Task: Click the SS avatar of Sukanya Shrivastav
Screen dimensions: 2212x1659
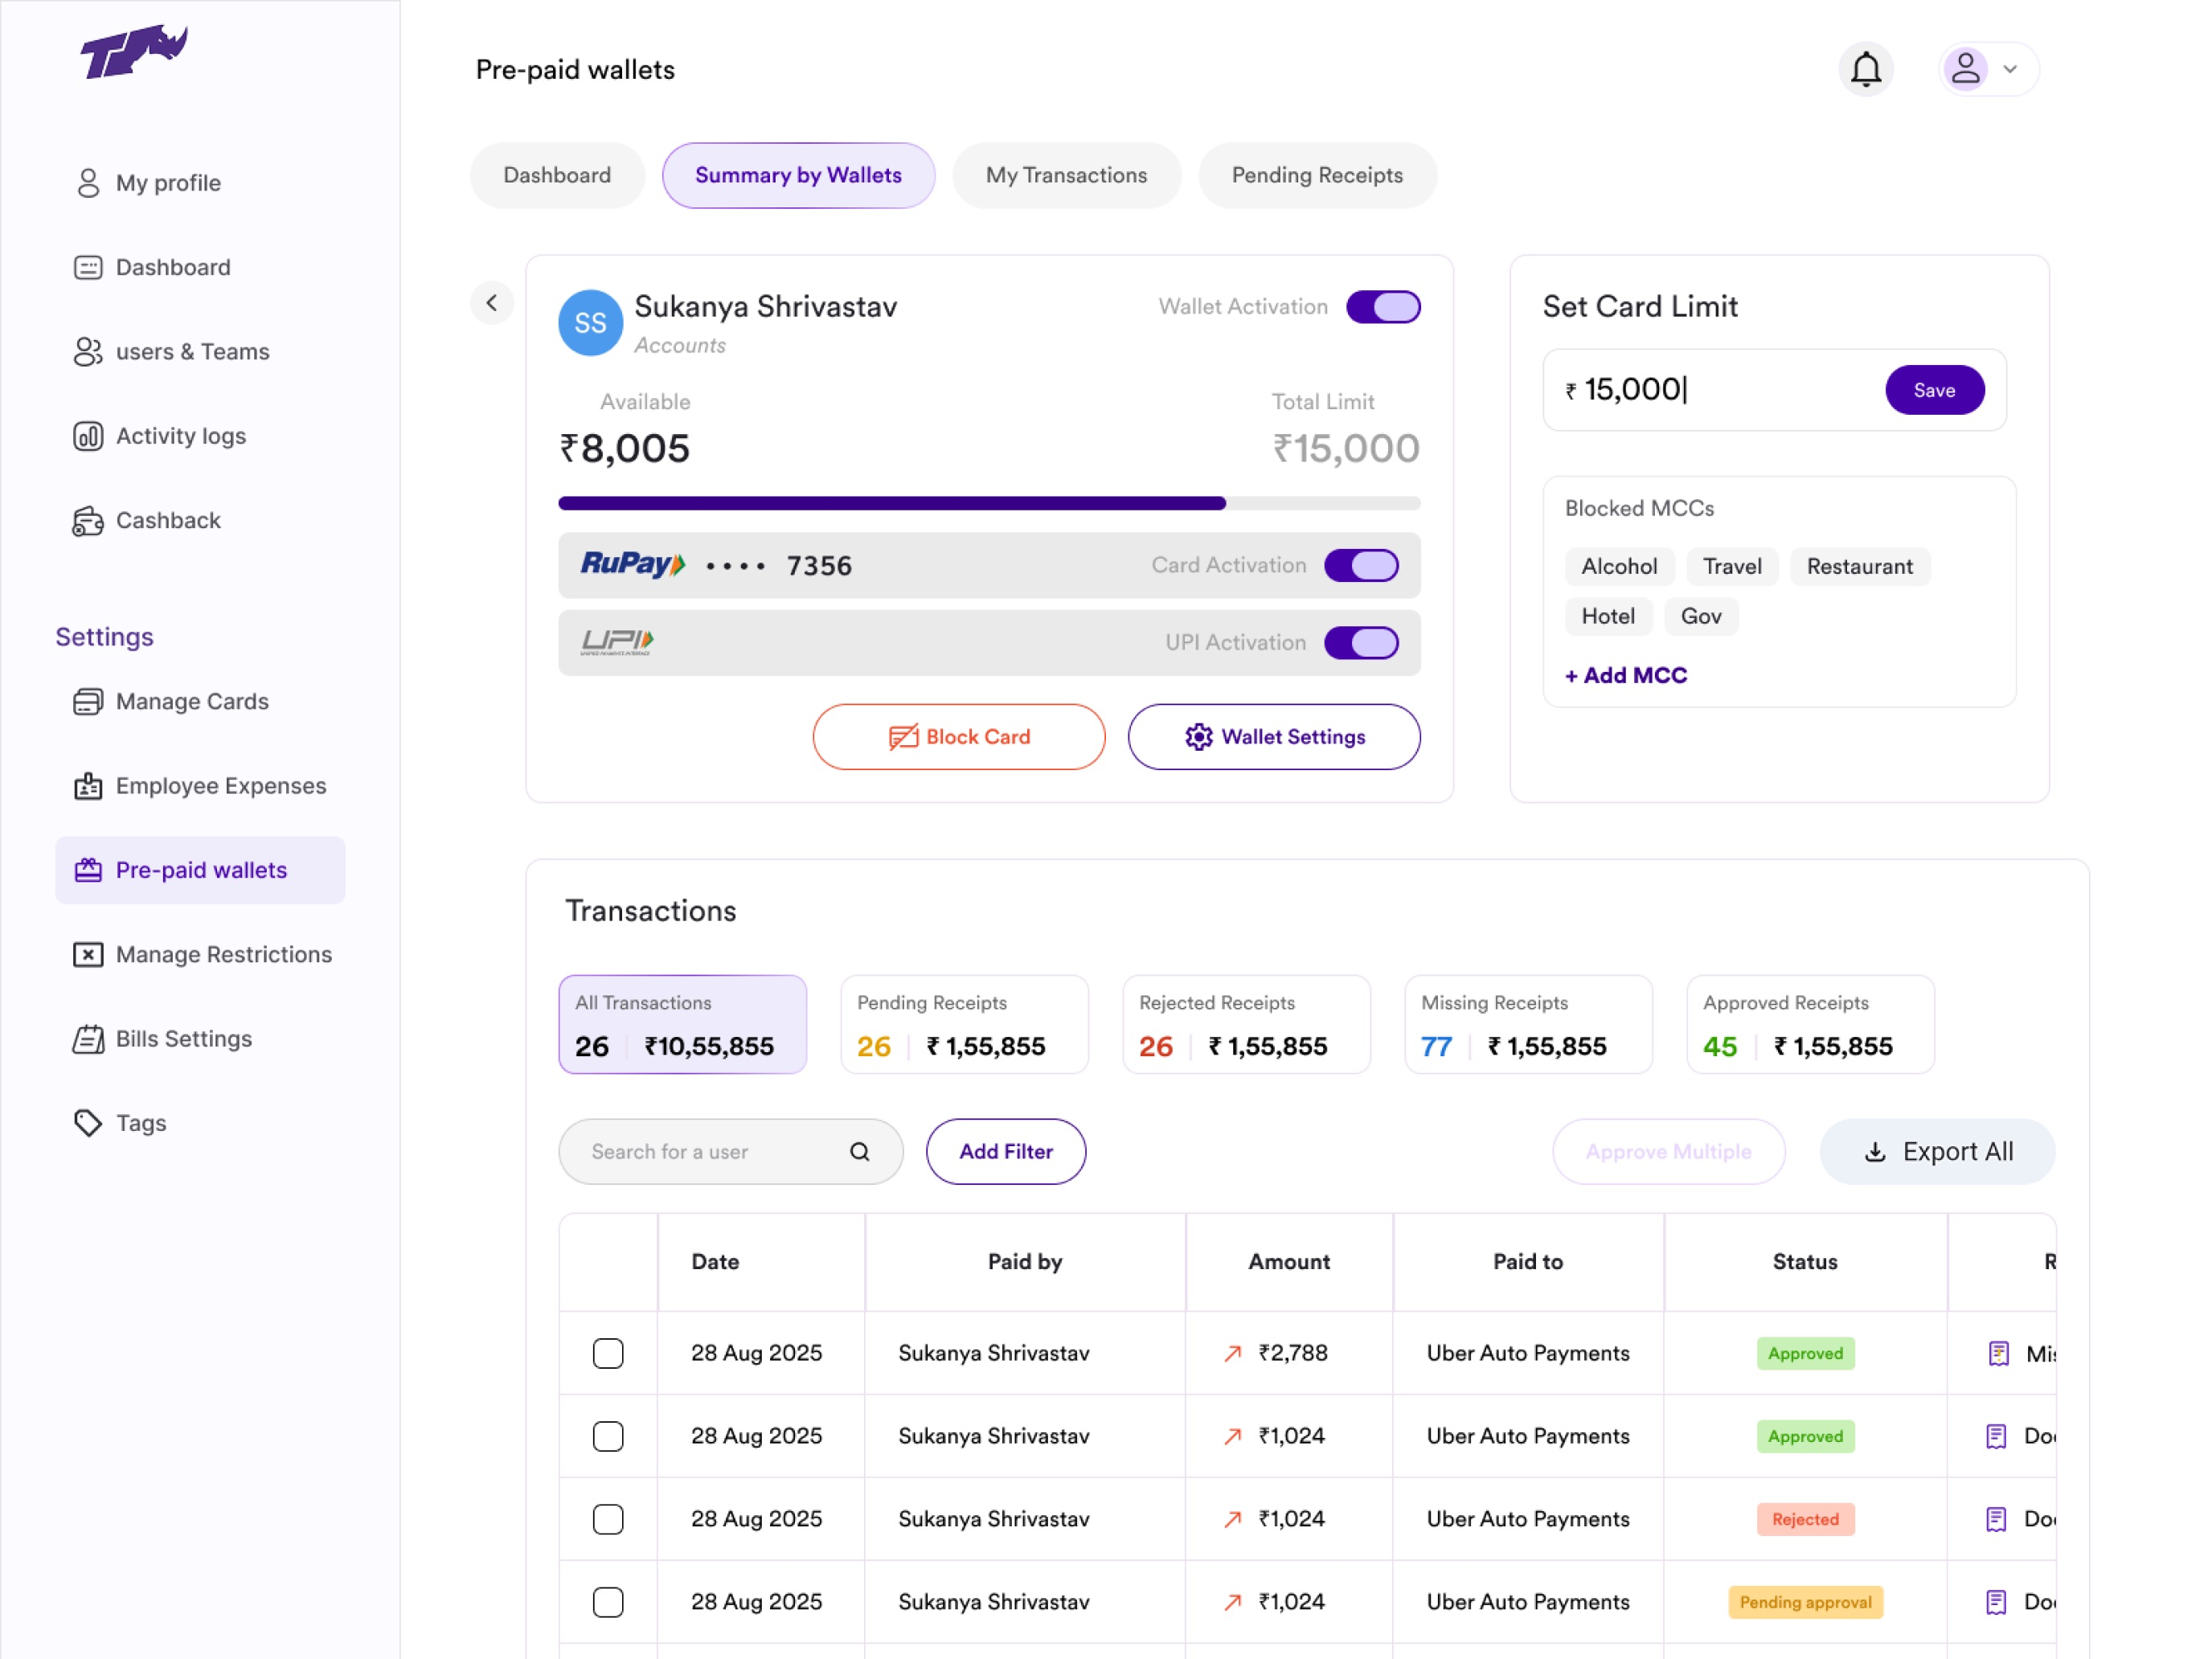Action: pyautogui.click(x=590, y=323)
